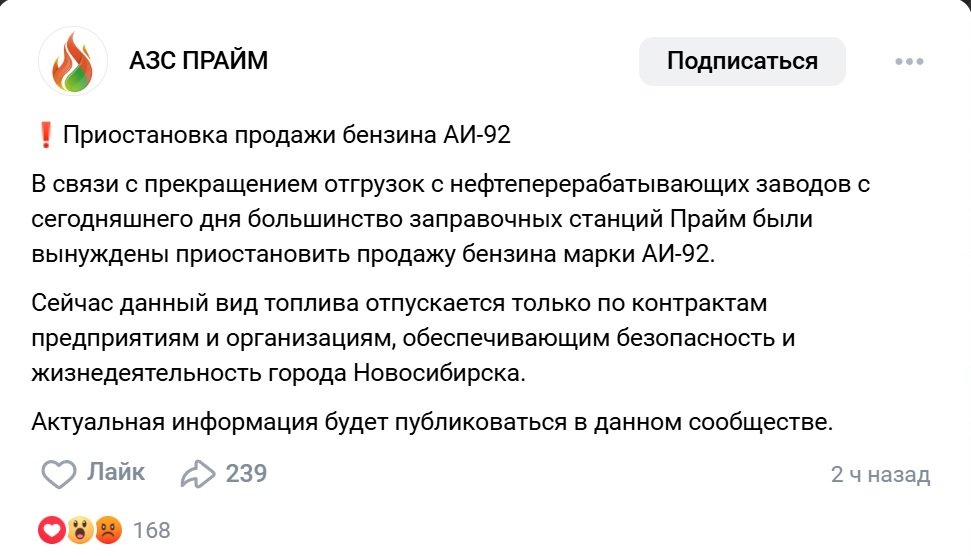Open the АЗС ПРАЙМ flame logo avatar
The height and width of the screenshot is (556, 971).
click(72, 62)
